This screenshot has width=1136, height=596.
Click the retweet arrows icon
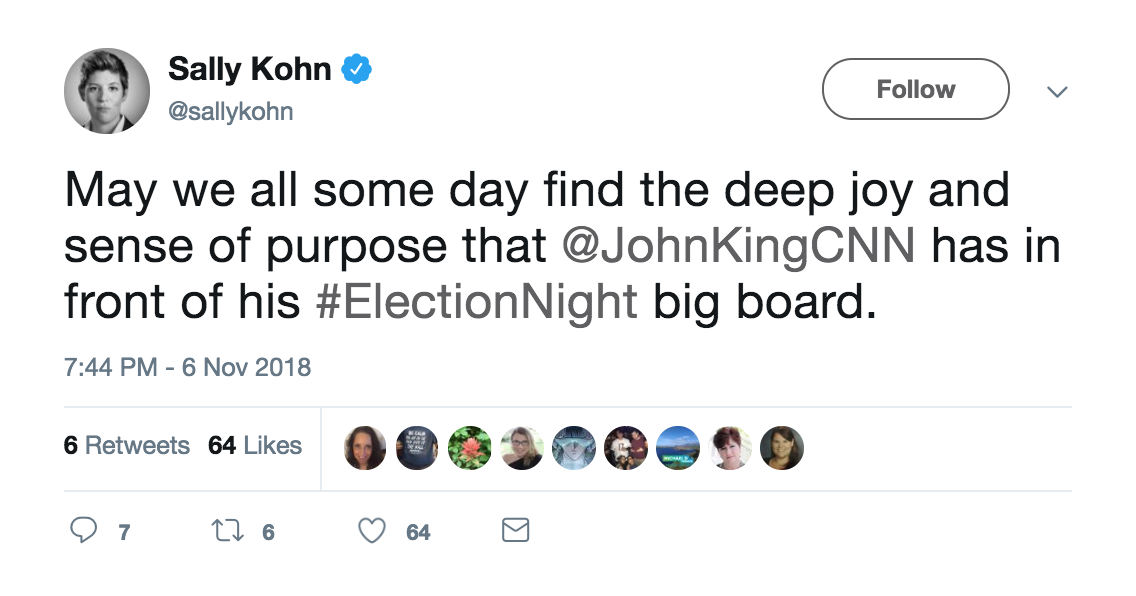coord(231,531)
